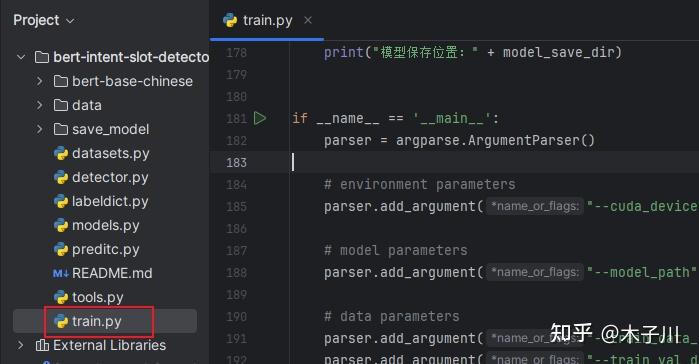This screenshot has height=364, width=699.
Task: Click the Python icon on train.py tab
Action: [x=230, y=20]
